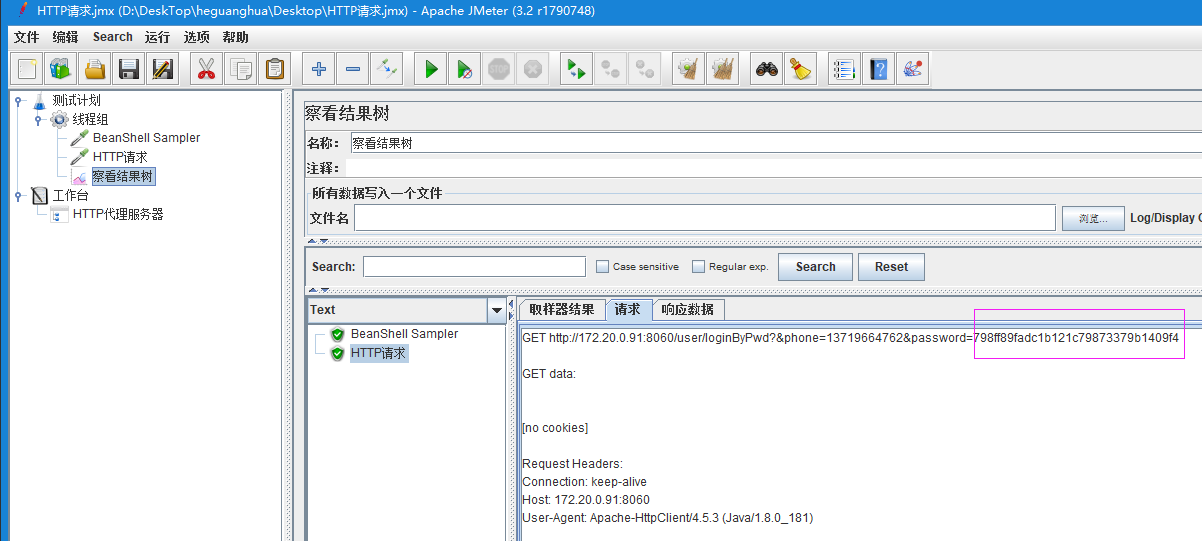
Task: Select 测试计划 root node
Action: click(76, 100)
